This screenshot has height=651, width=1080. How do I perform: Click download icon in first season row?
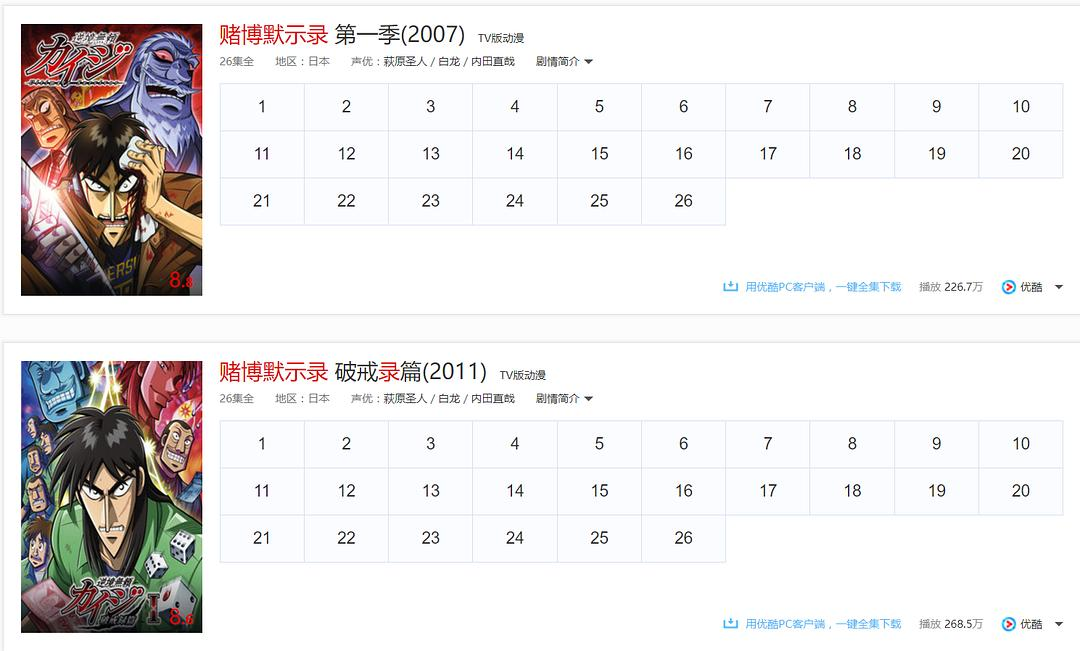(730, 287)
